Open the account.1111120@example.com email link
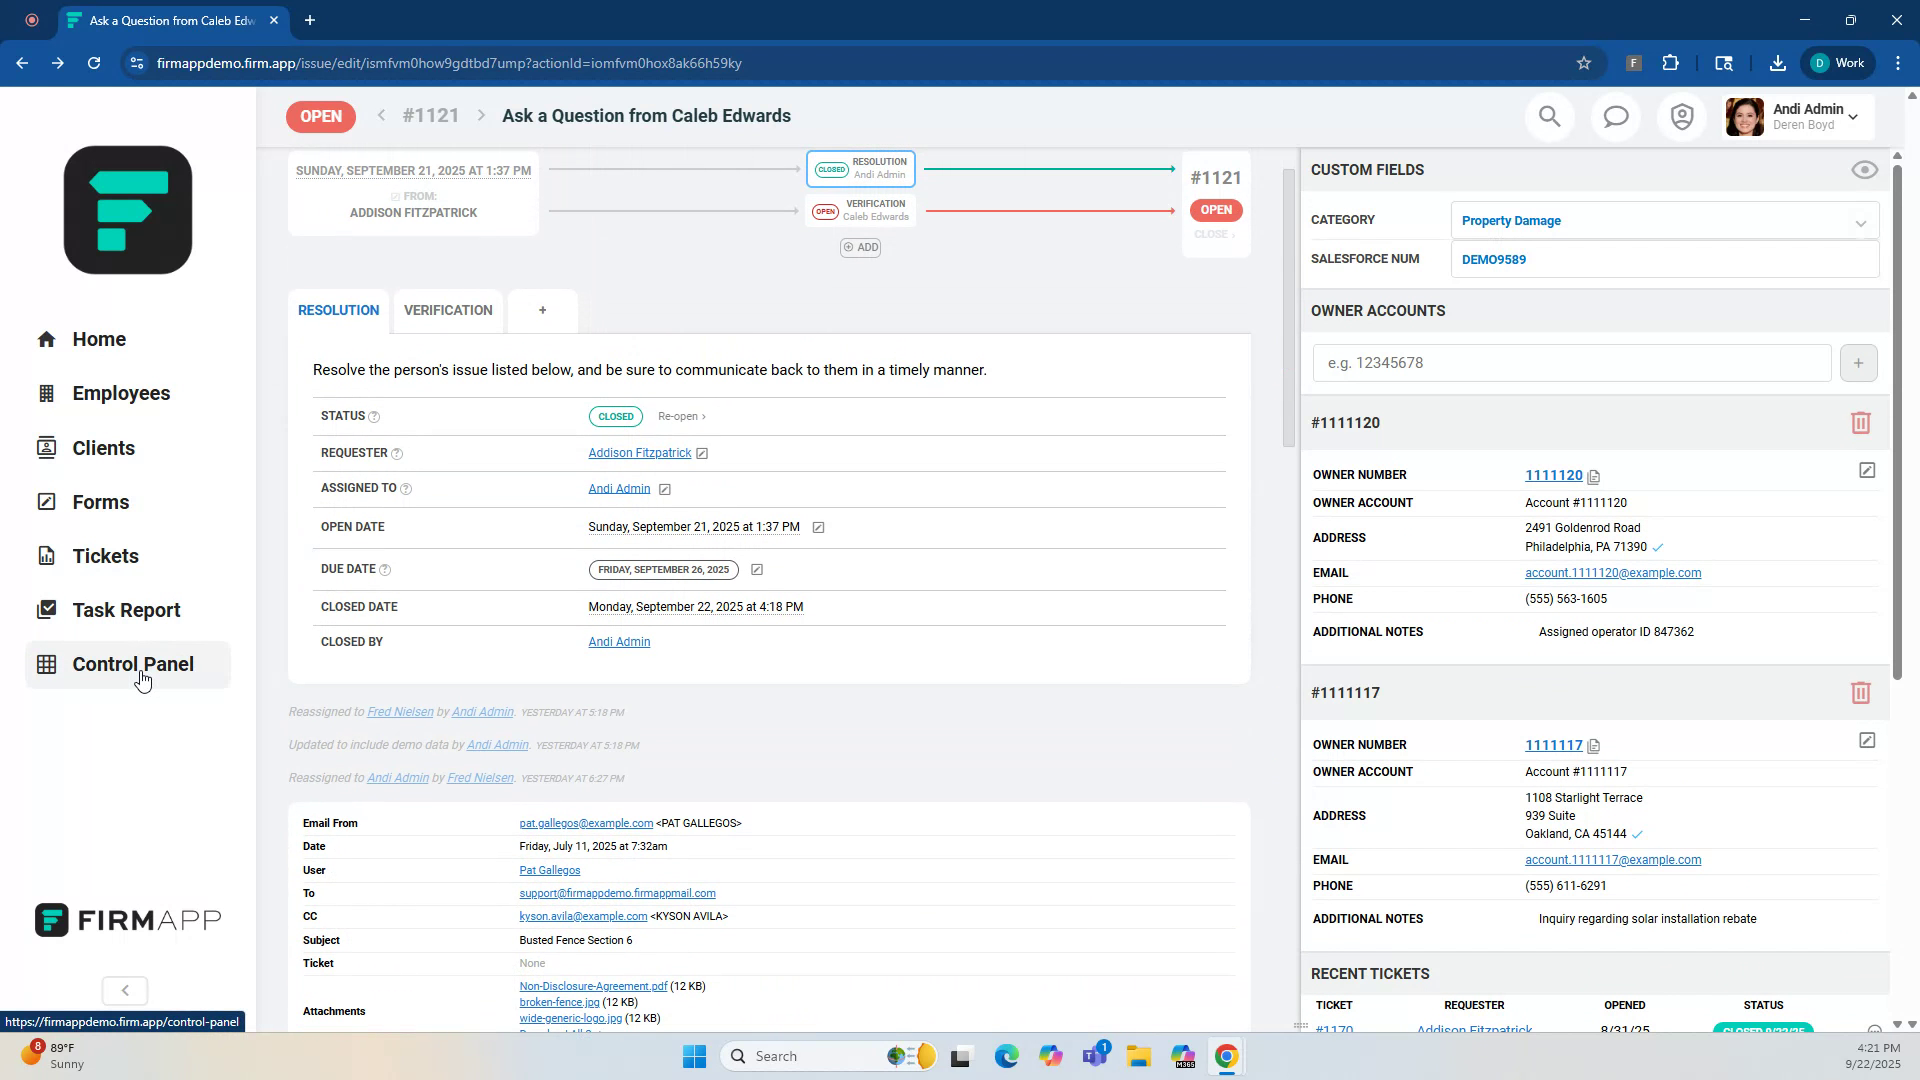Viewport: 1920px width, 1080px height. [x=1612, y=572]
